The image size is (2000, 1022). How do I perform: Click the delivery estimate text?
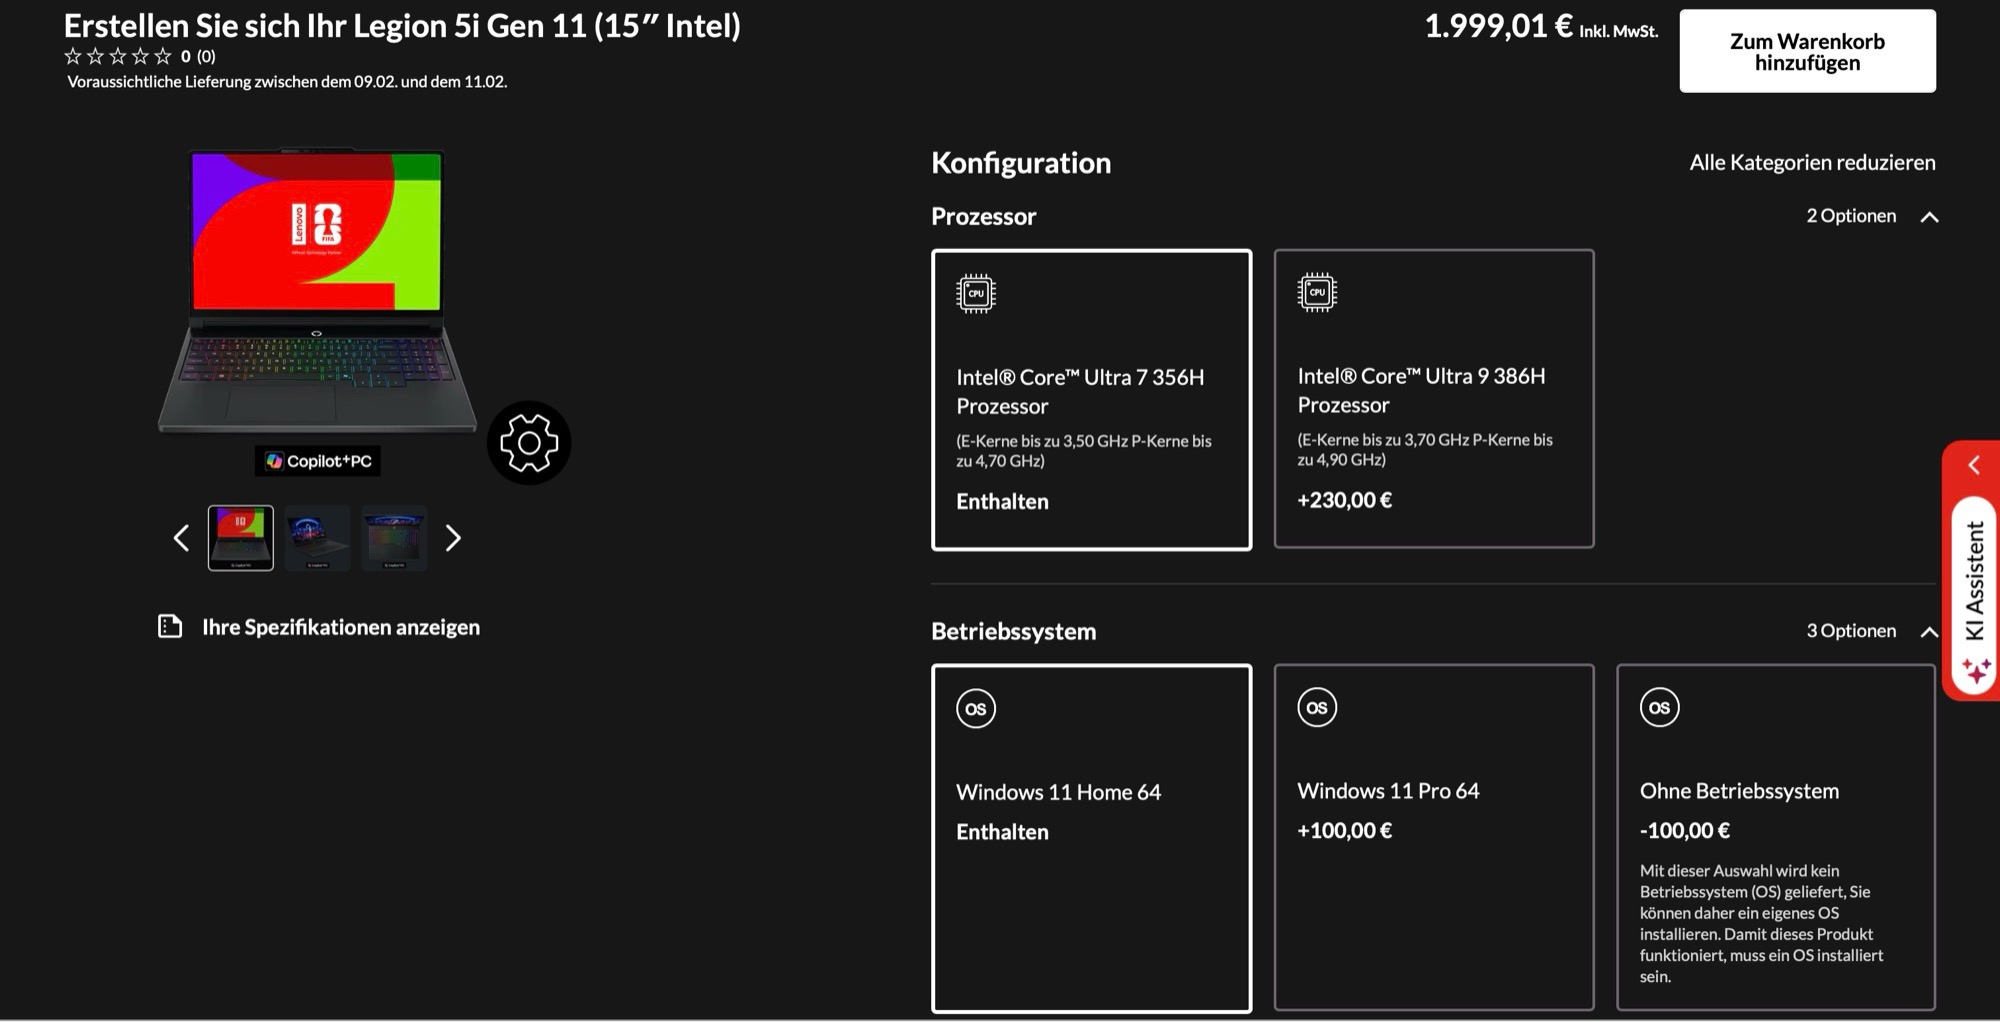(287, 82)
